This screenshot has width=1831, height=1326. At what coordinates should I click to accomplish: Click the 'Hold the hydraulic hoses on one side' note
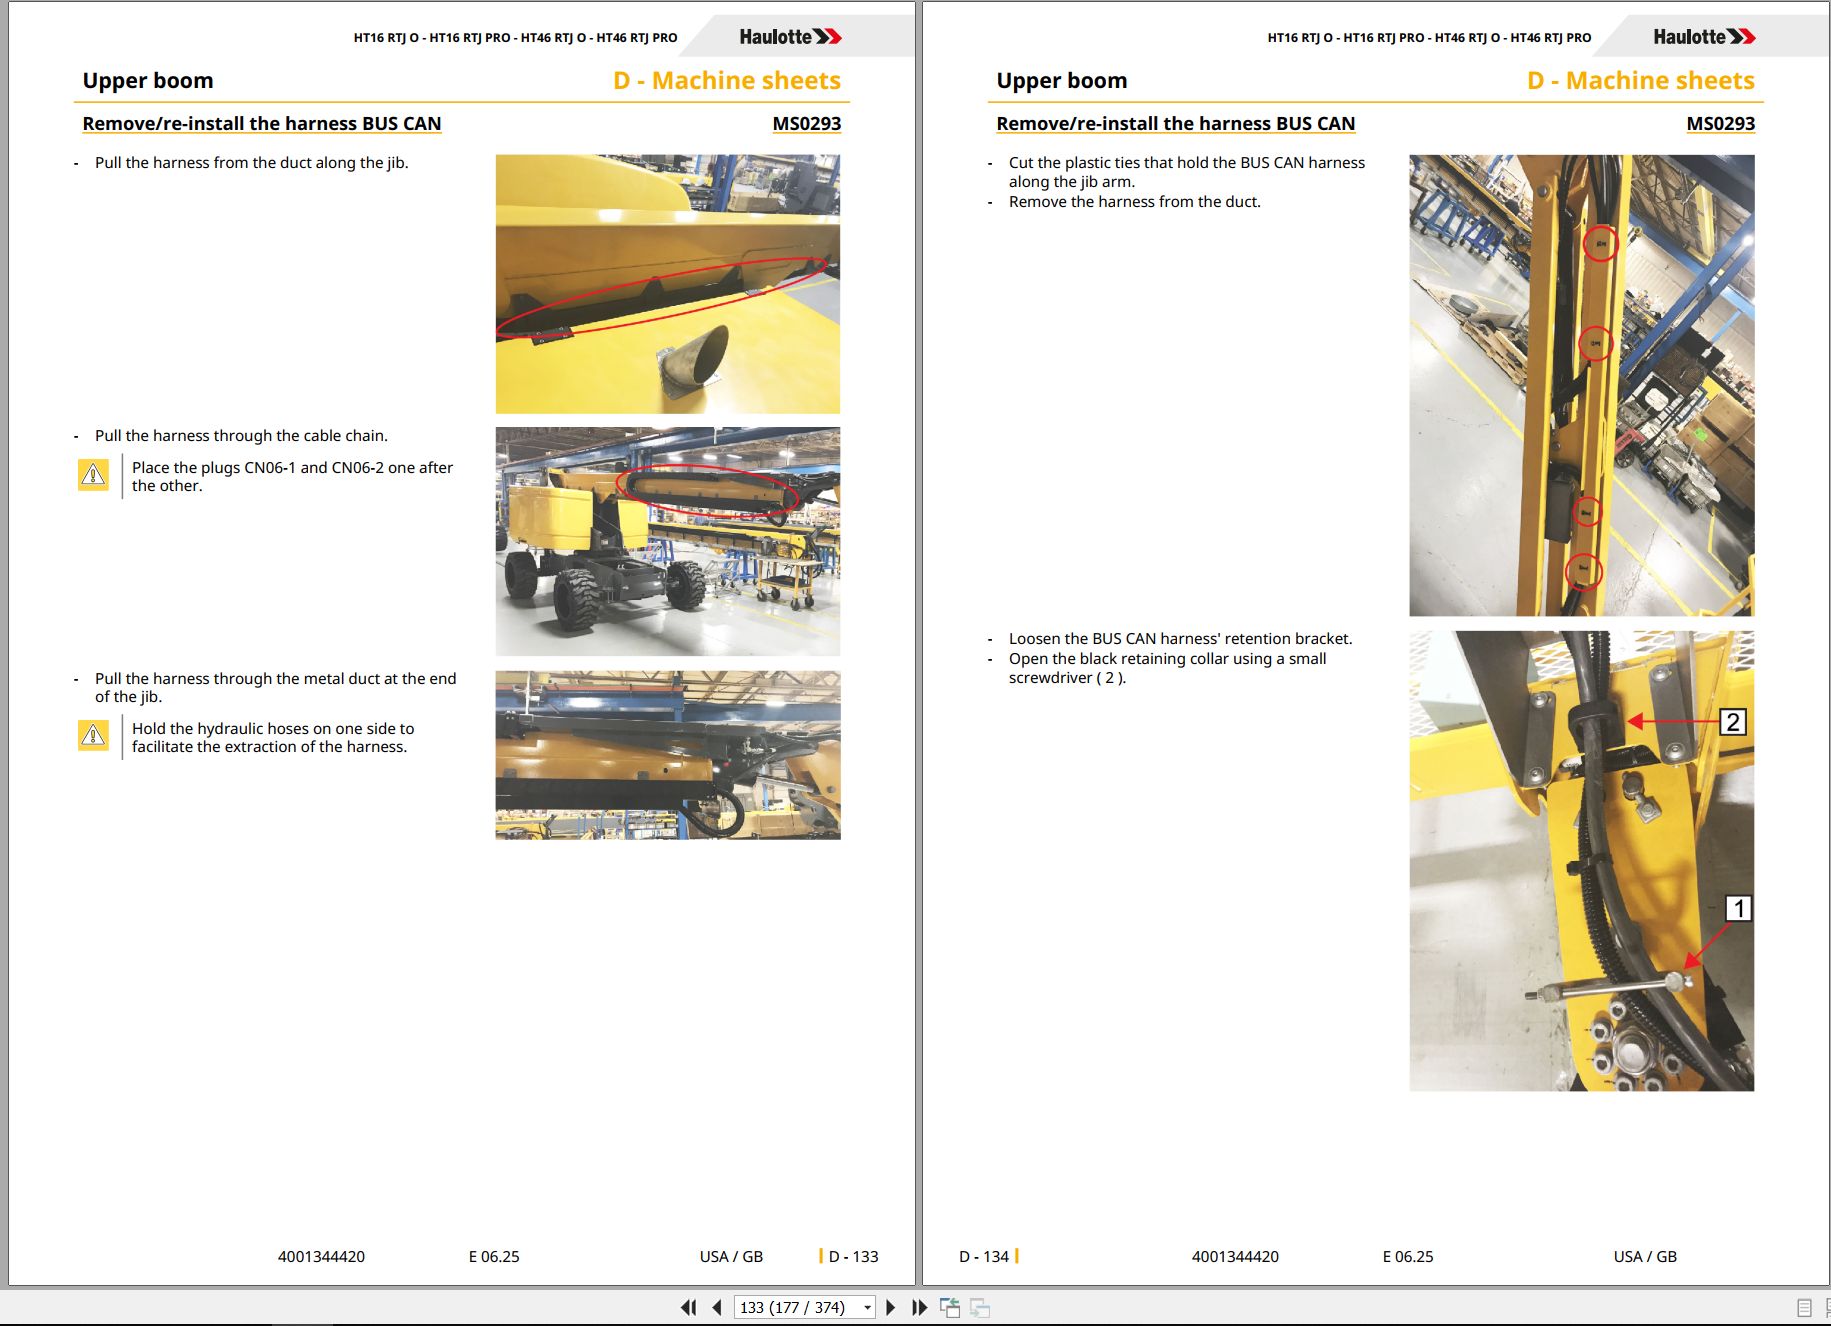coord(273,737)
